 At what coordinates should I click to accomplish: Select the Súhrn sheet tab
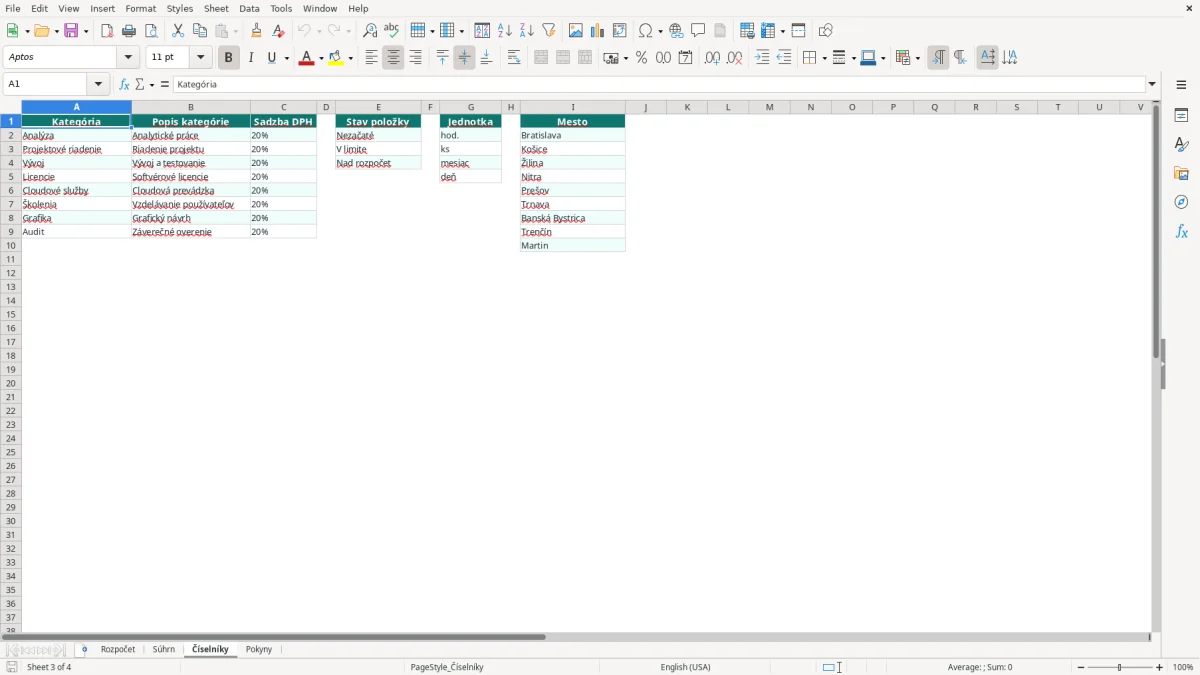[164, 649]
